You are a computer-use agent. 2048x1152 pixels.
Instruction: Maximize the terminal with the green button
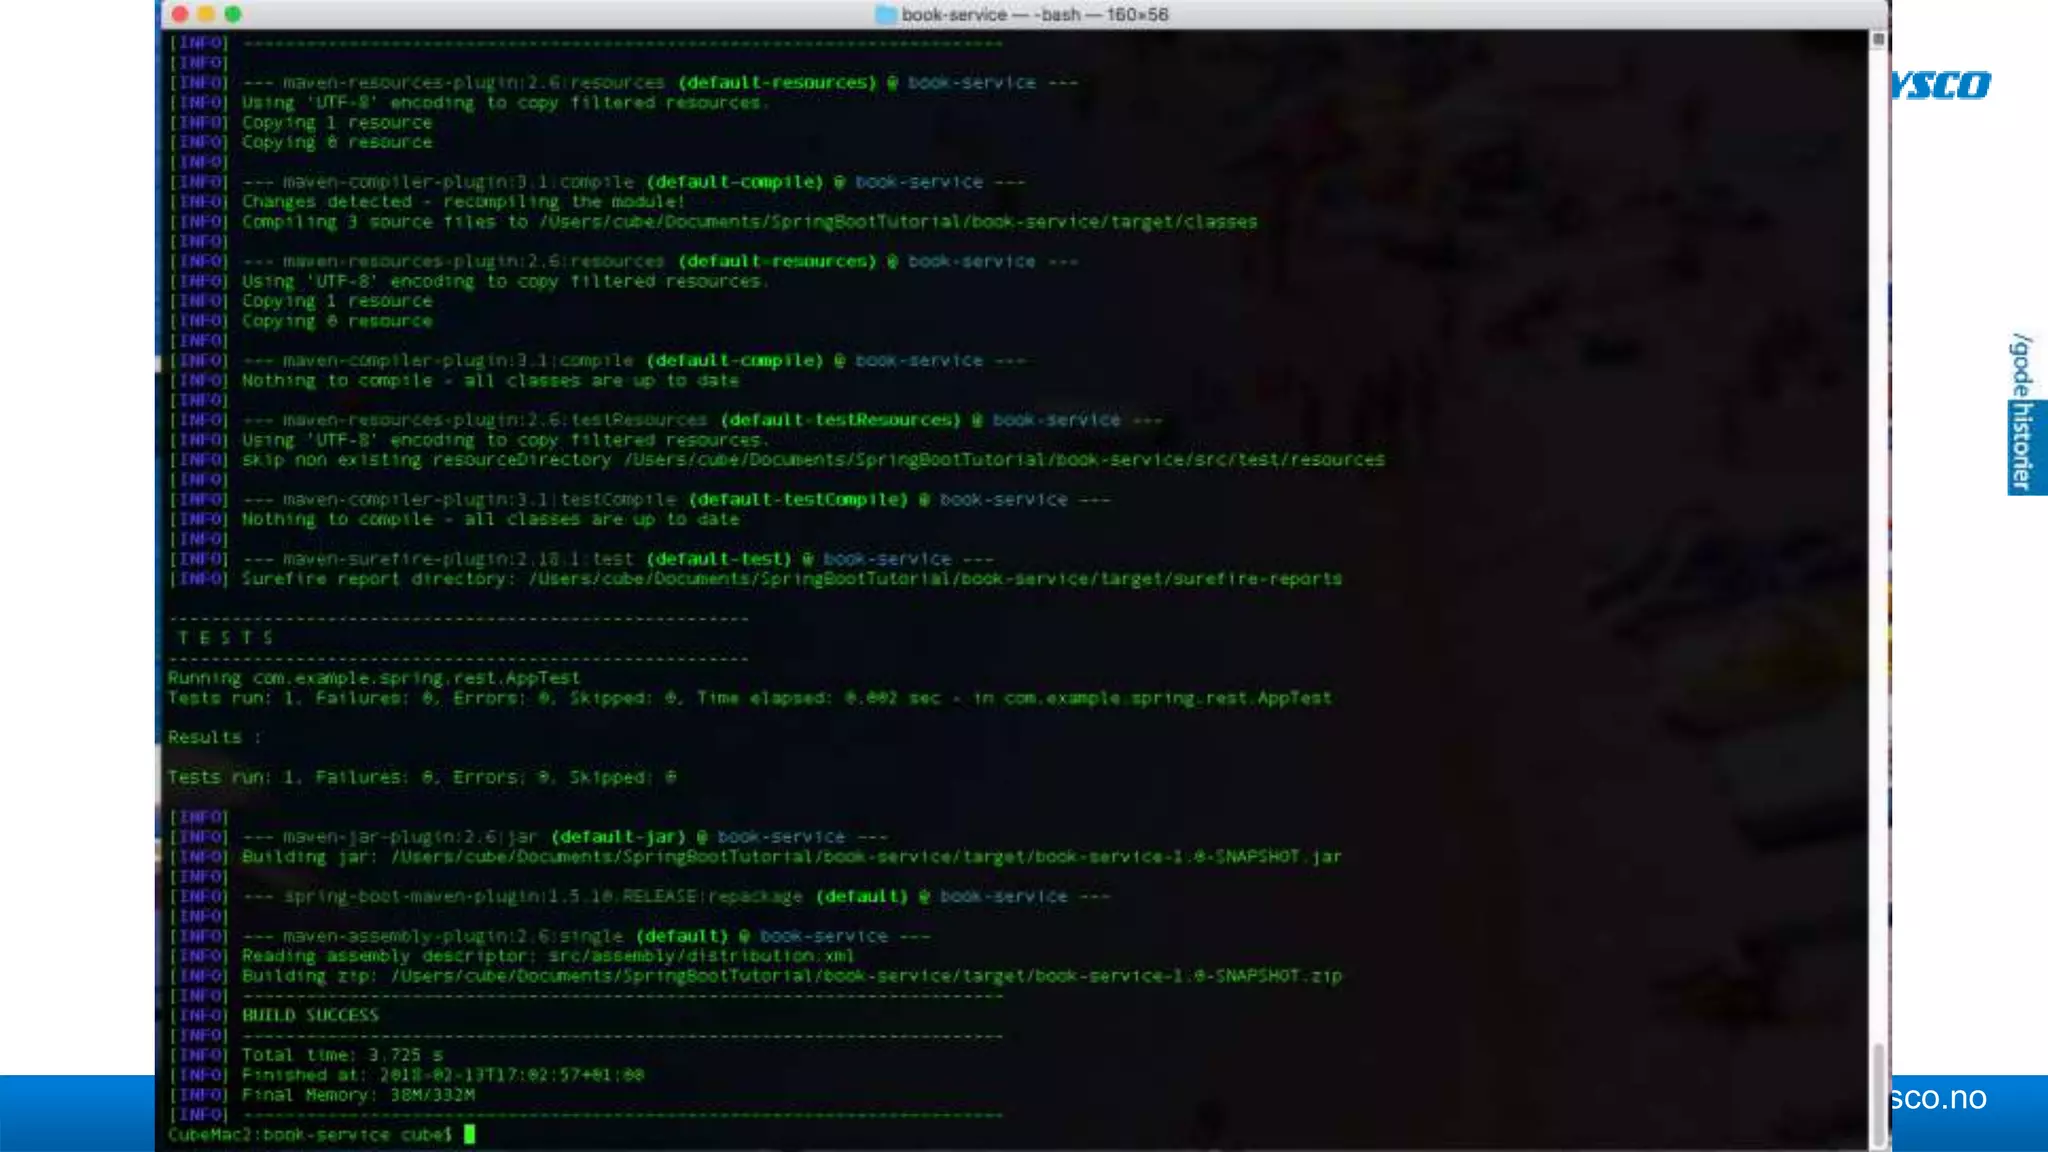coord(233,14)
